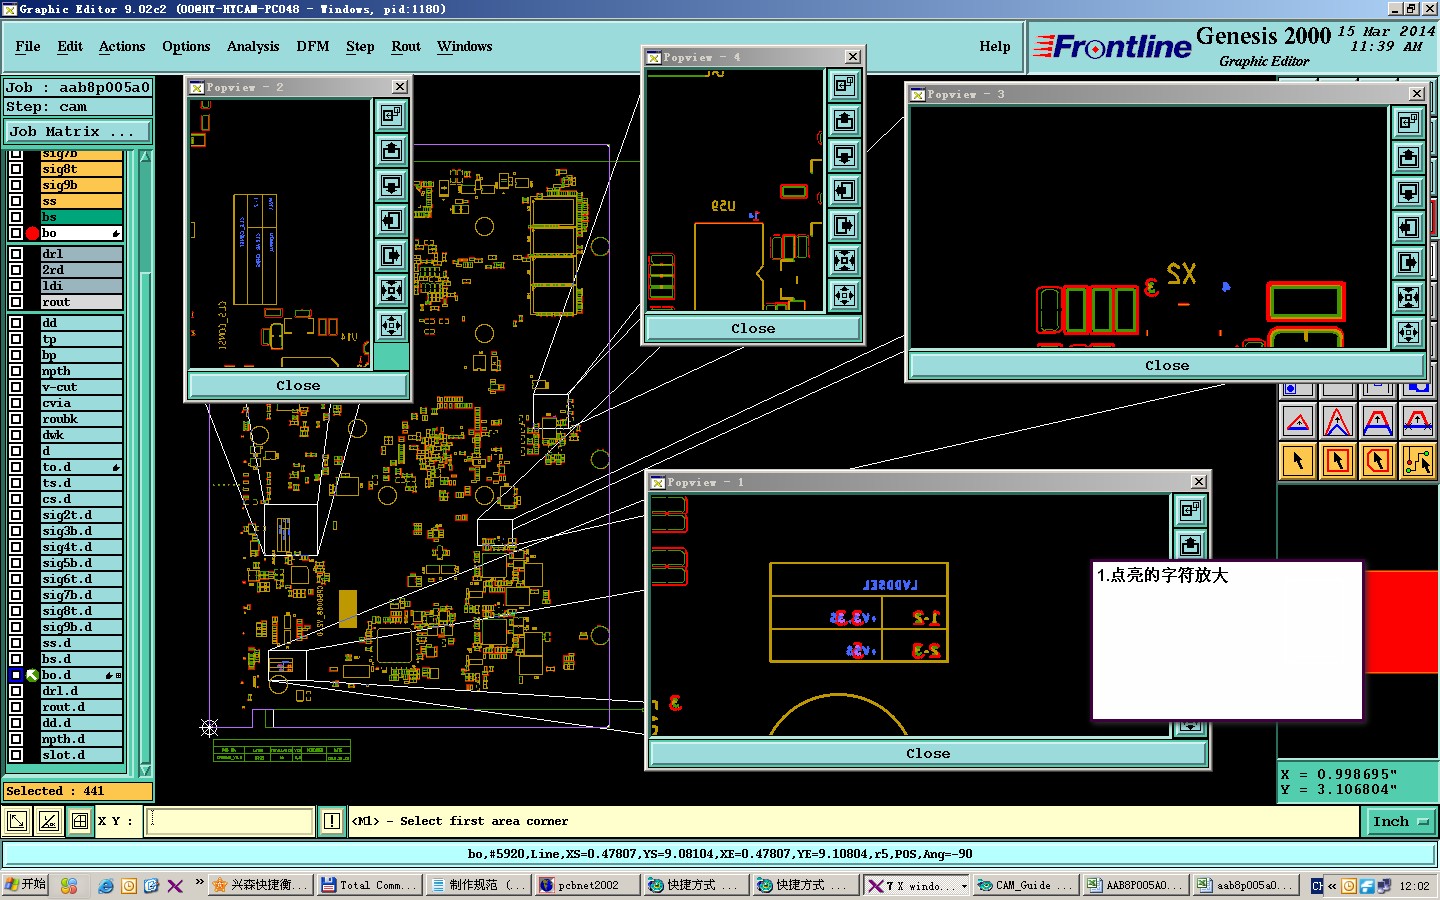1440x900 pixels.
Task: Click Close button in Popview 3
Action: tap(1167, 365)
